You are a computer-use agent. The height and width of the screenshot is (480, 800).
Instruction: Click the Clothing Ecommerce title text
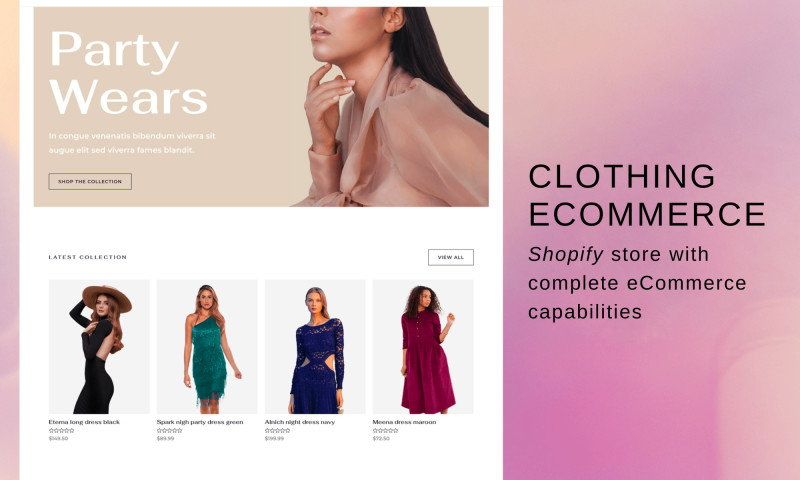[647, 195]
